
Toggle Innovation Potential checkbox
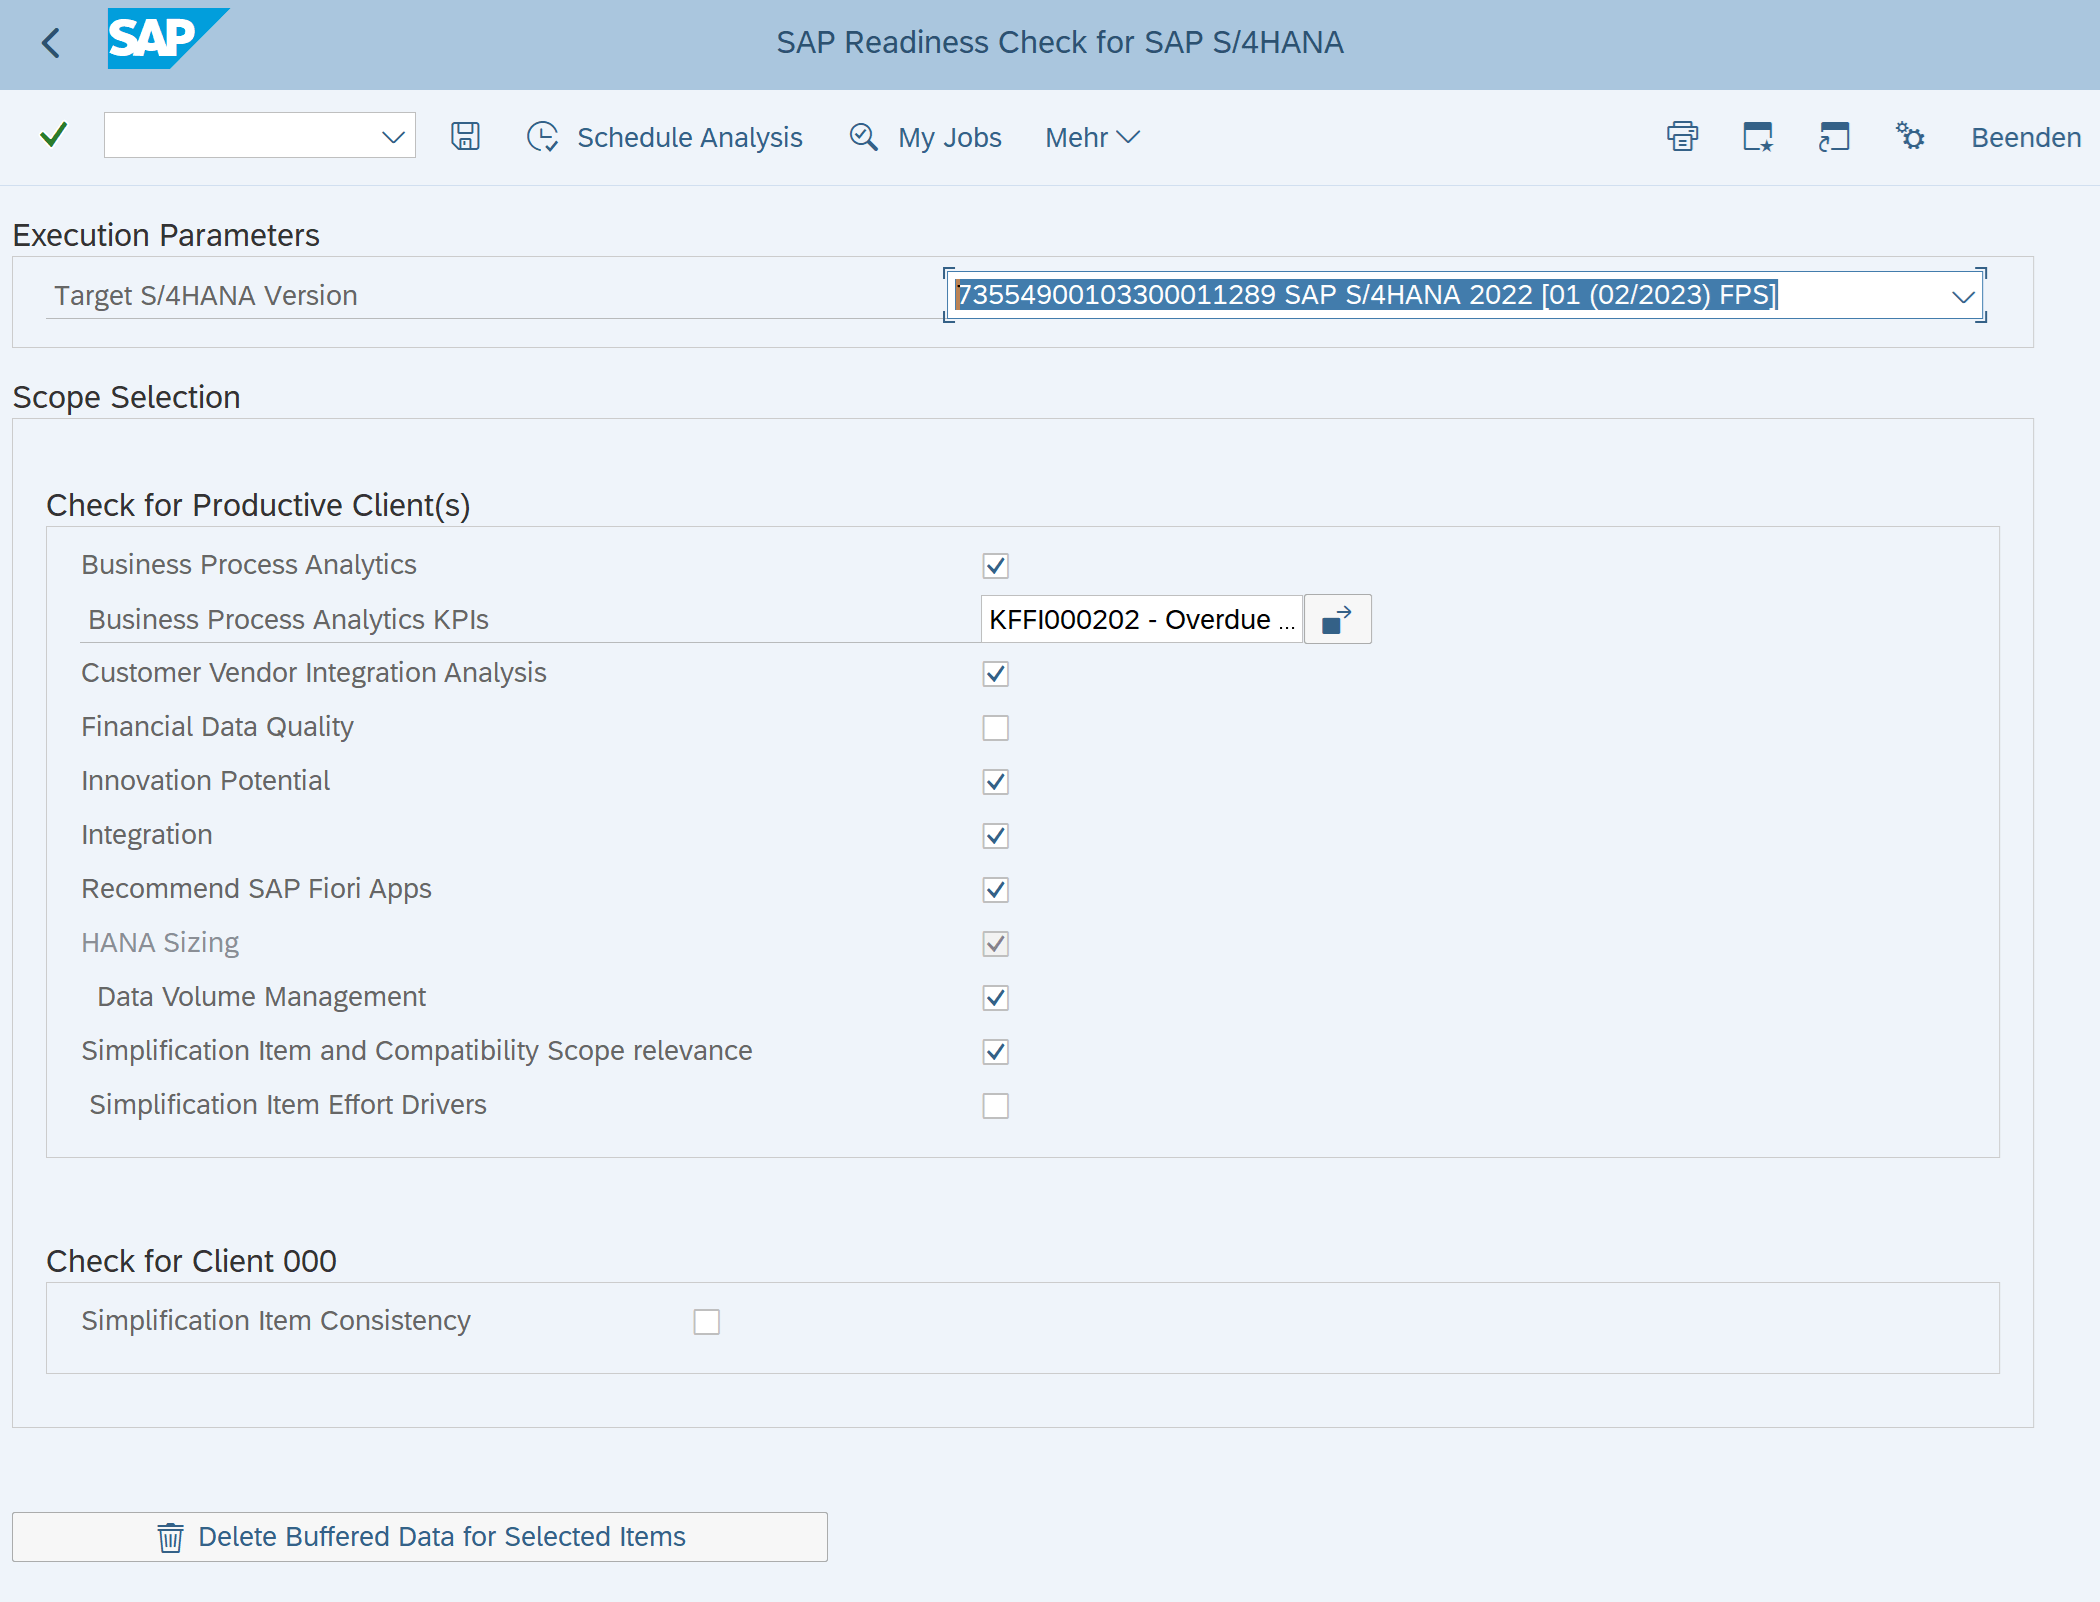coord(995,782)
